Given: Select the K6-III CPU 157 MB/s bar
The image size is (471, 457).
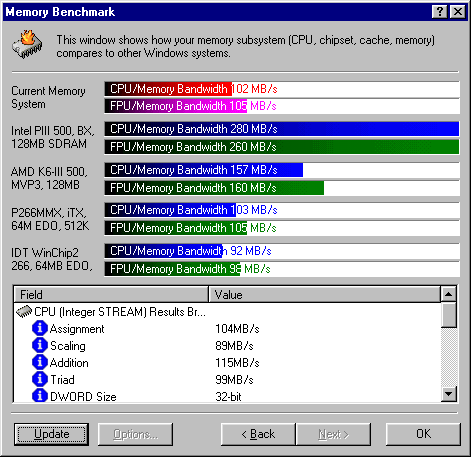Looking at the screenshot, I should (x=282, y=170).
